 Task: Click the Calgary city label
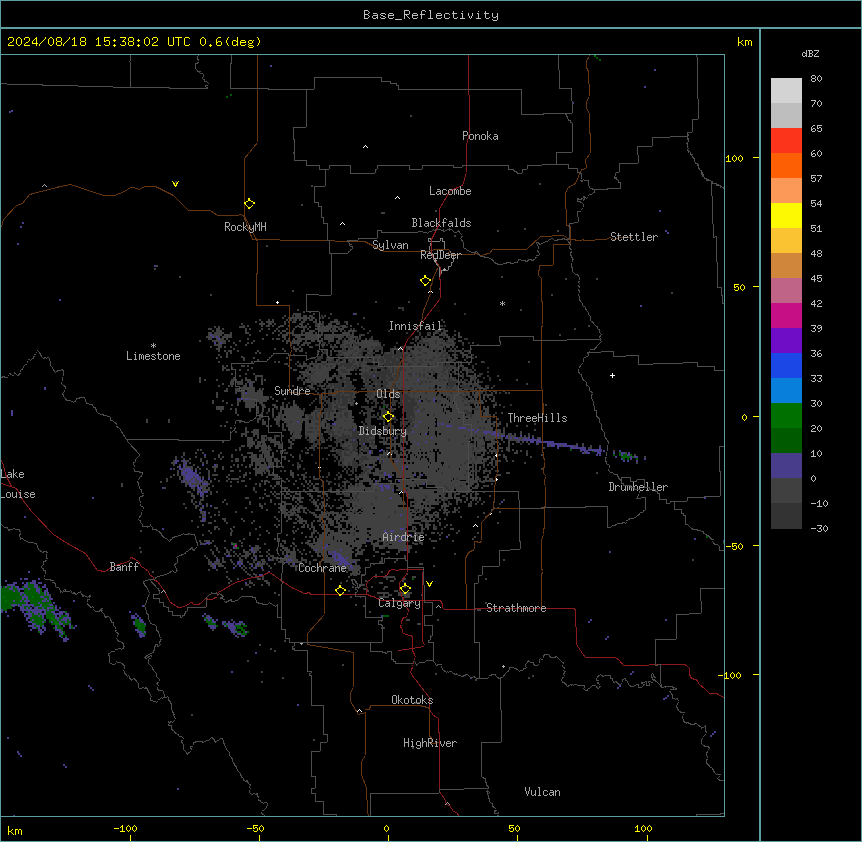pyautogui.click(x=399, y=603)
